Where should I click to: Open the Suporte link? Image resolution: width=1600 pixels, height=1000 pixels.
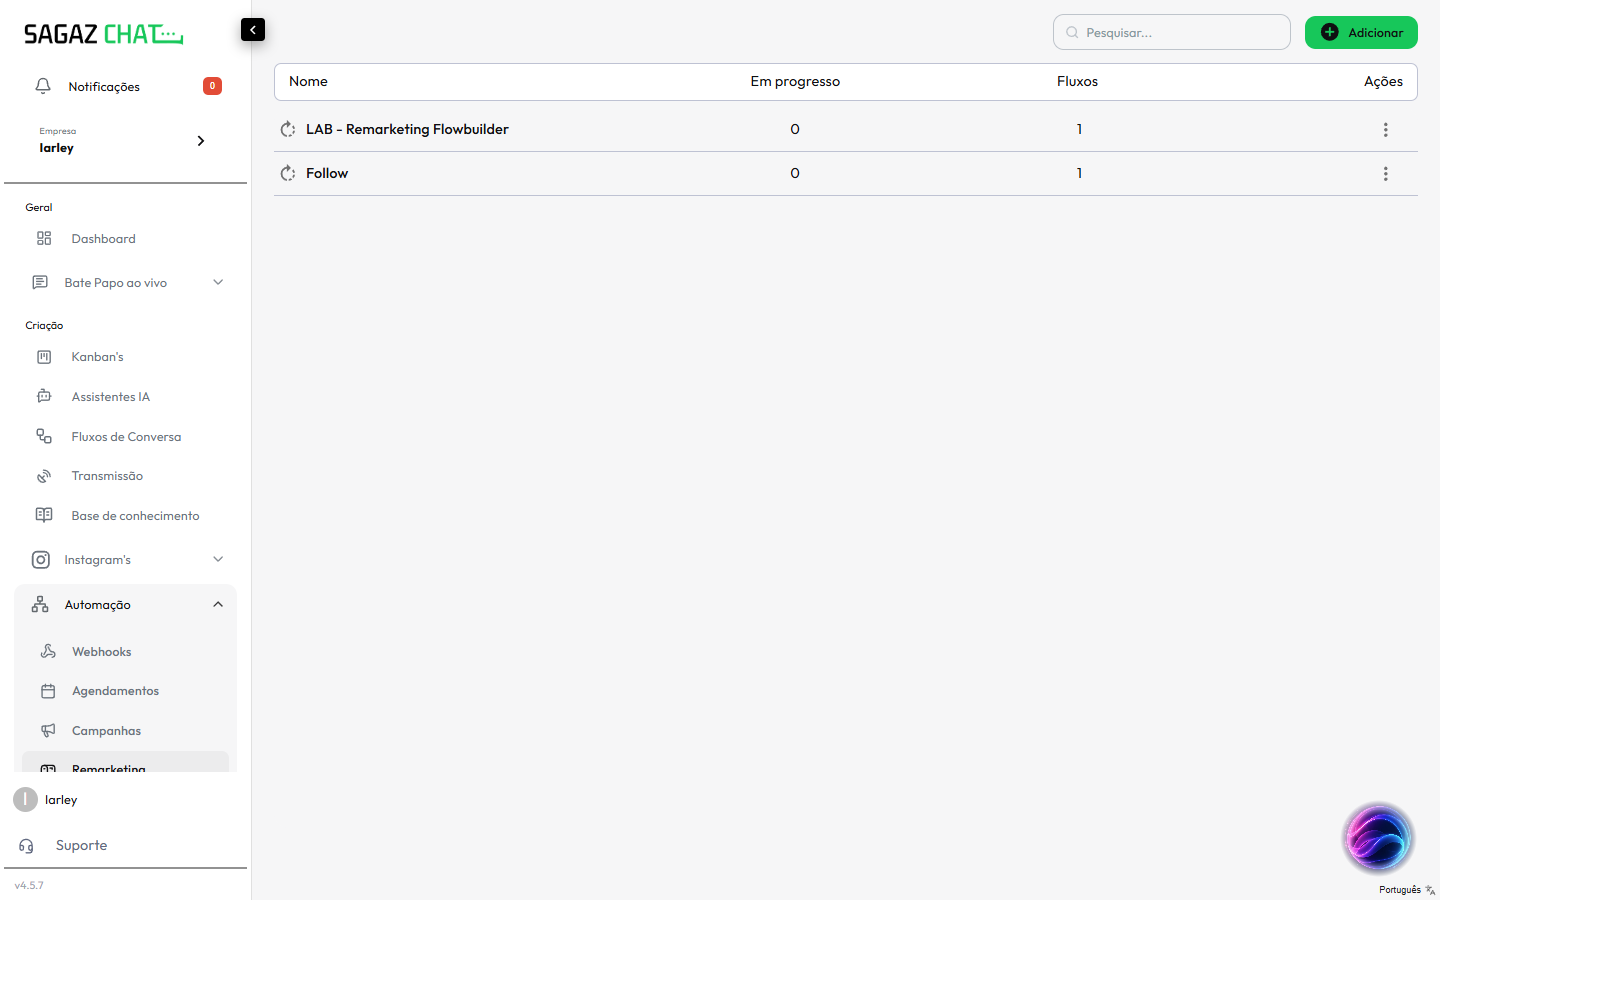(x=81, y=845)
